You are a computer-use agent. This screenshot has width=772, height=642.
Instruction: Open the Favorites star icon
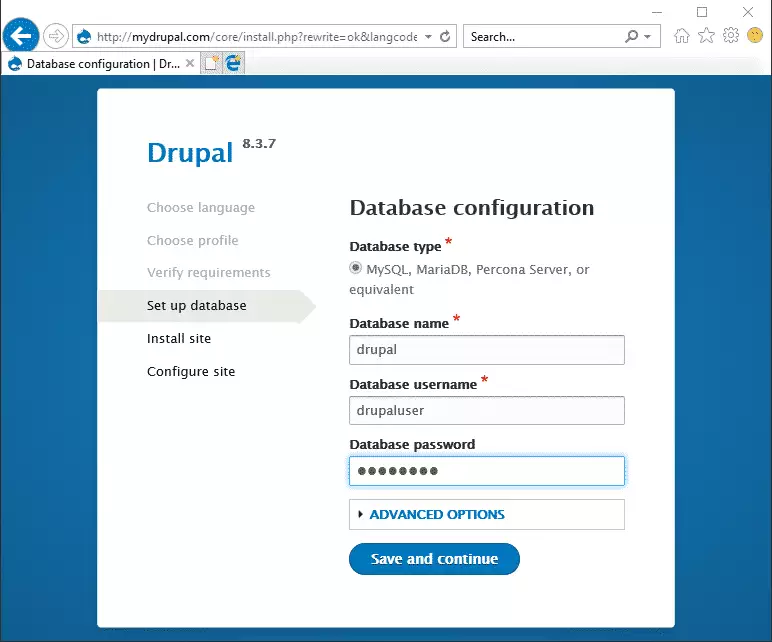click(x=706, y=35)
